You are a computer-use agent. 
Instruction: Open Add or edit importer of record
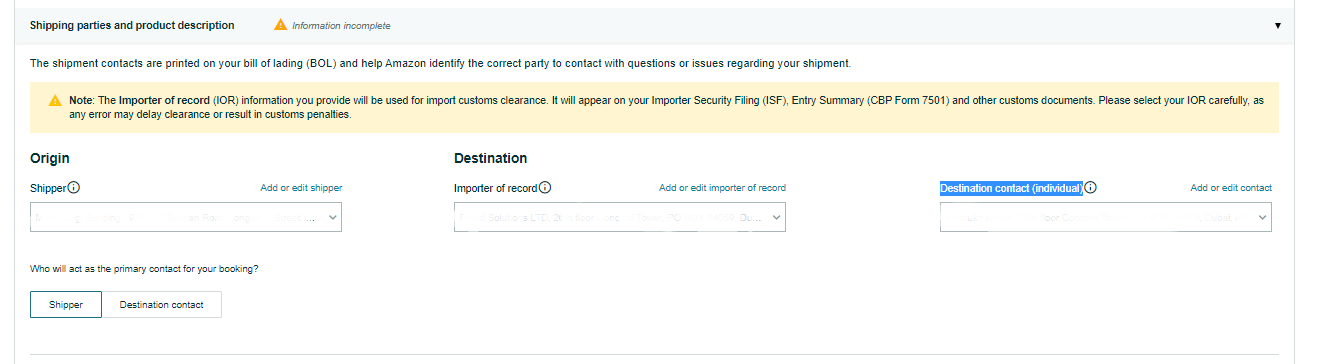coord(722,188)
